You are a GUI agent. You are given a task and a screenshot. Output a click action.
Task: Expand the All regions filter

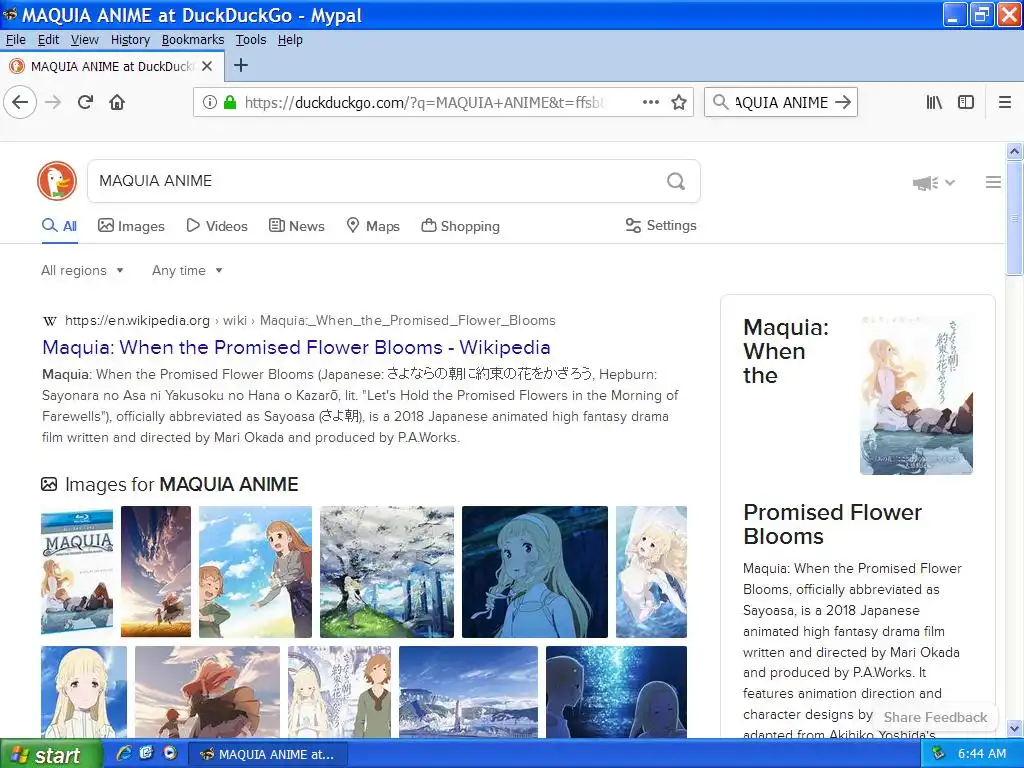pos(82,270)
